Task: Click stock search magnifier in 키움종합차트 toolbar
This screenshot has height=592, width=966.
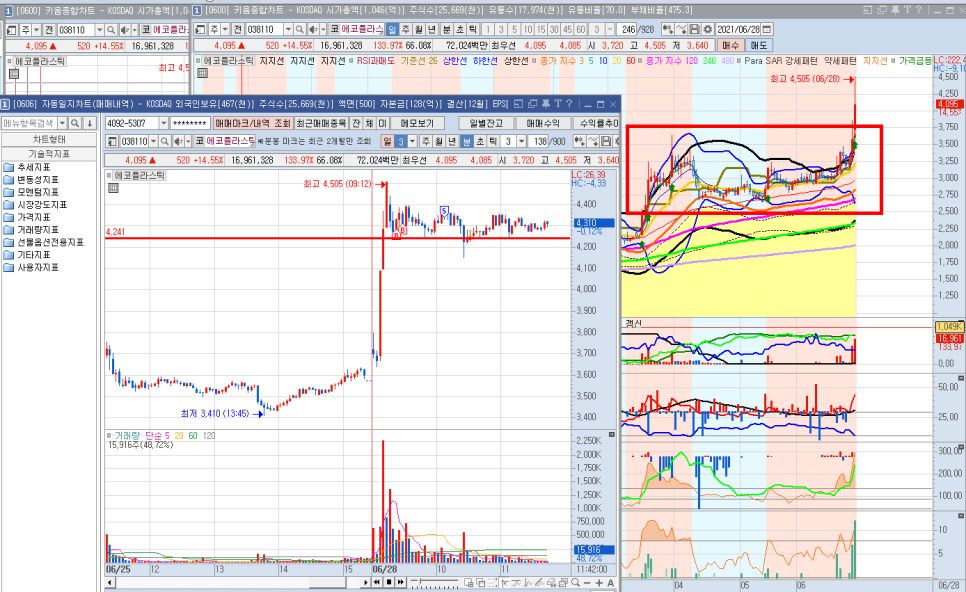Action: click(299, 30)
